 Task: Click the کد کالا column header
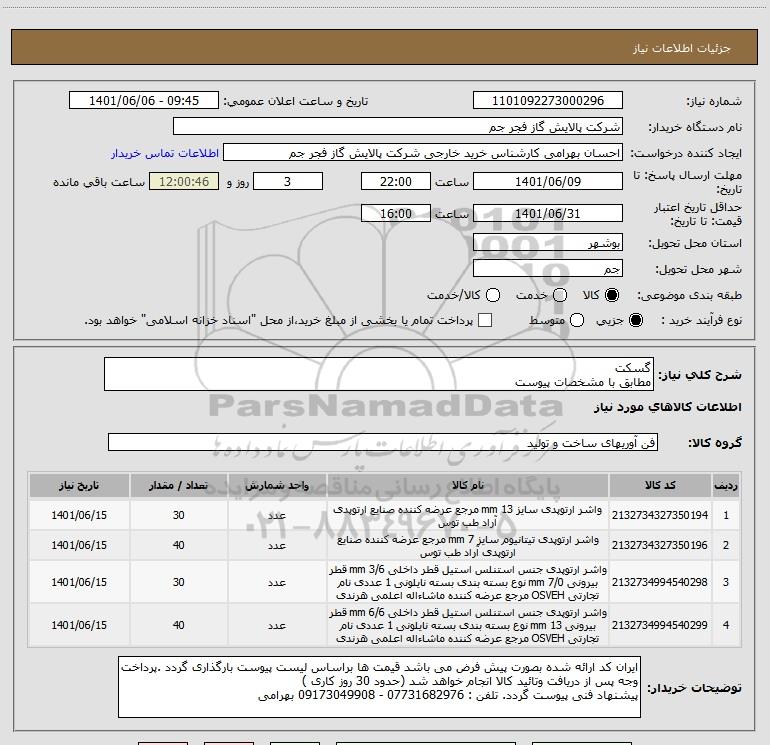coord(660,485)
